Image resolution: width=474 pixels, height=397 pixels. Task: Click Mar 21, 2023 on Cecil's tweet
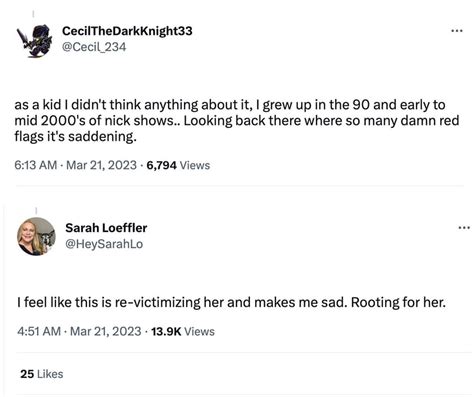[x=102, y=165]
